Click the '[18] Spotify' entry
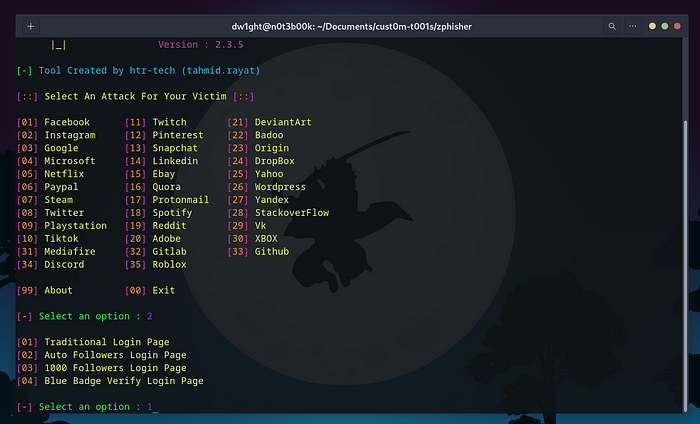This screenshot has height=424, width=700. point(158,213)
